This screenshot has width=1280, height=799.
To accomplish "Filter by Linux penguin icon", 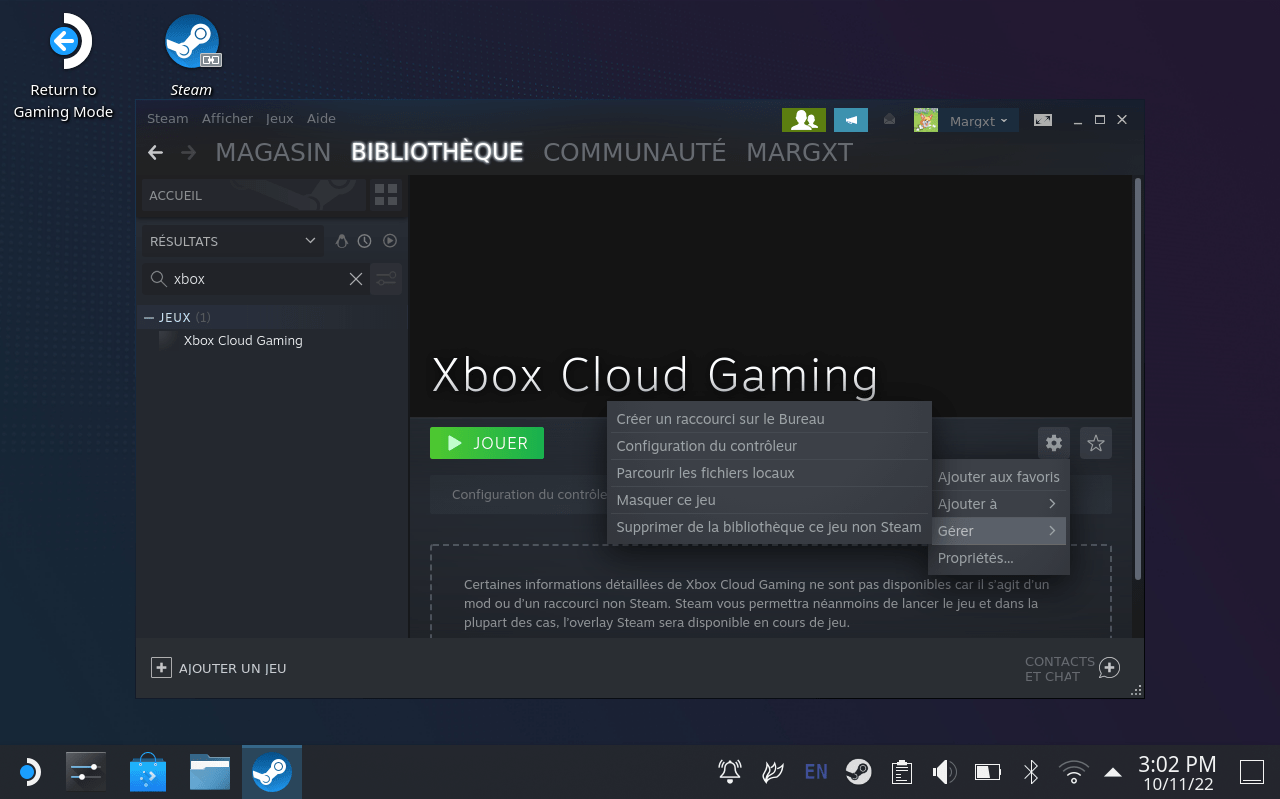I will point(342,241).
